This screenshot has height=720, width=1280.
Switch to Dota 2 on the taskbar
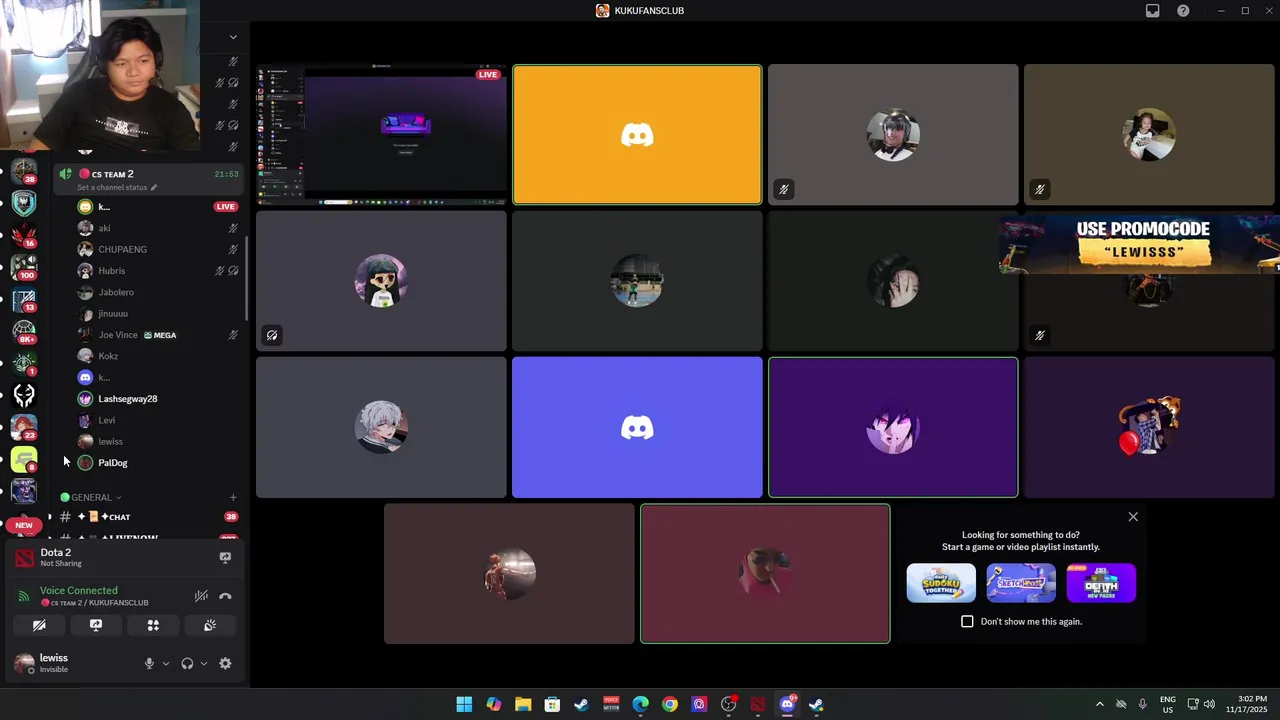[x=758, y=704]
